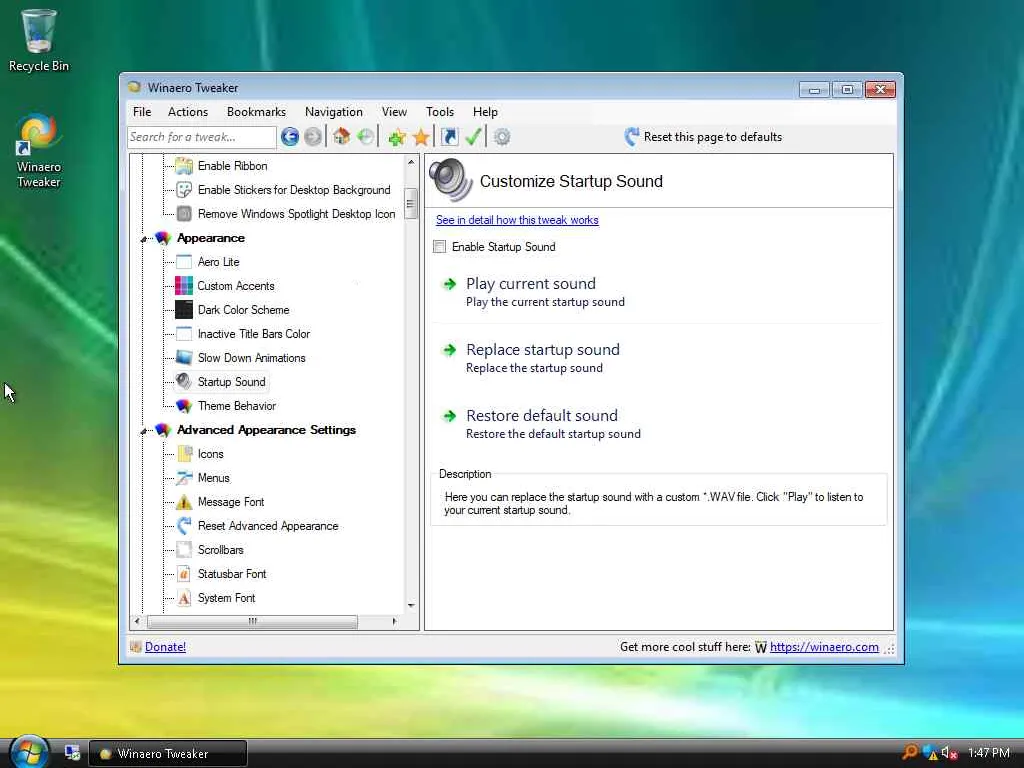Go to the Home page icon
This screenshot has height=768, width=1024.
(x=341, y=136)
